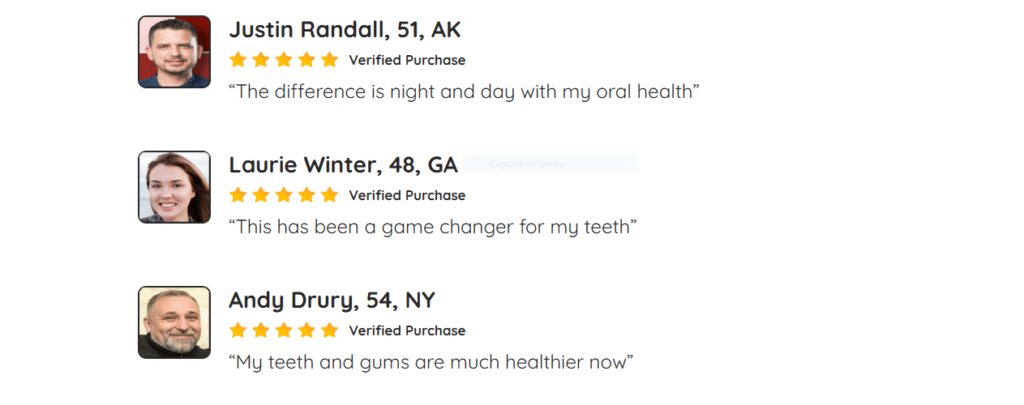This screenshot has height=405, width=1024.
Task: Click fifth star in Laurie Winter's rating
Action: click(x=330, y=195)
